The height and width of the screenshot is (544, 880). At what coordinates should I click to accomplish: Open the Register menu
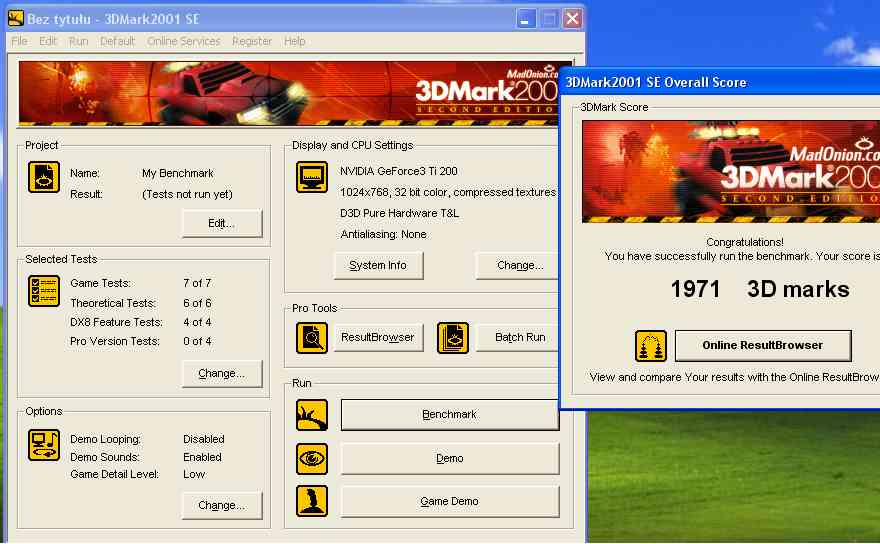[252, 41]
